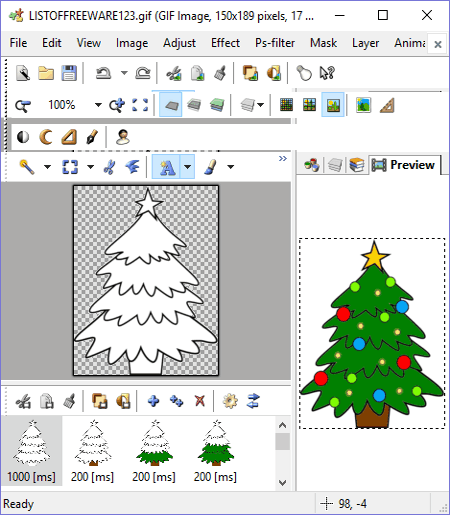Click the light bulb hint icon

pyautogui.click(x=304, y=73)
